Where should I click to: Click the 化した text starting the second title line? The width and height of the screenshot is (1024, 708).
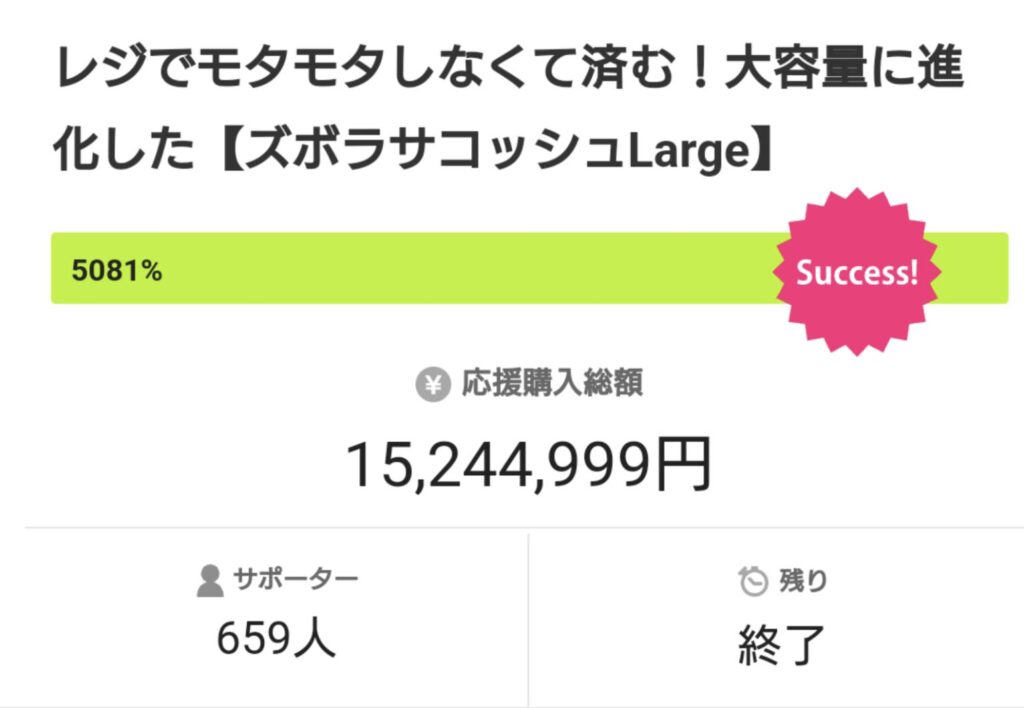[x=124, y=150]
